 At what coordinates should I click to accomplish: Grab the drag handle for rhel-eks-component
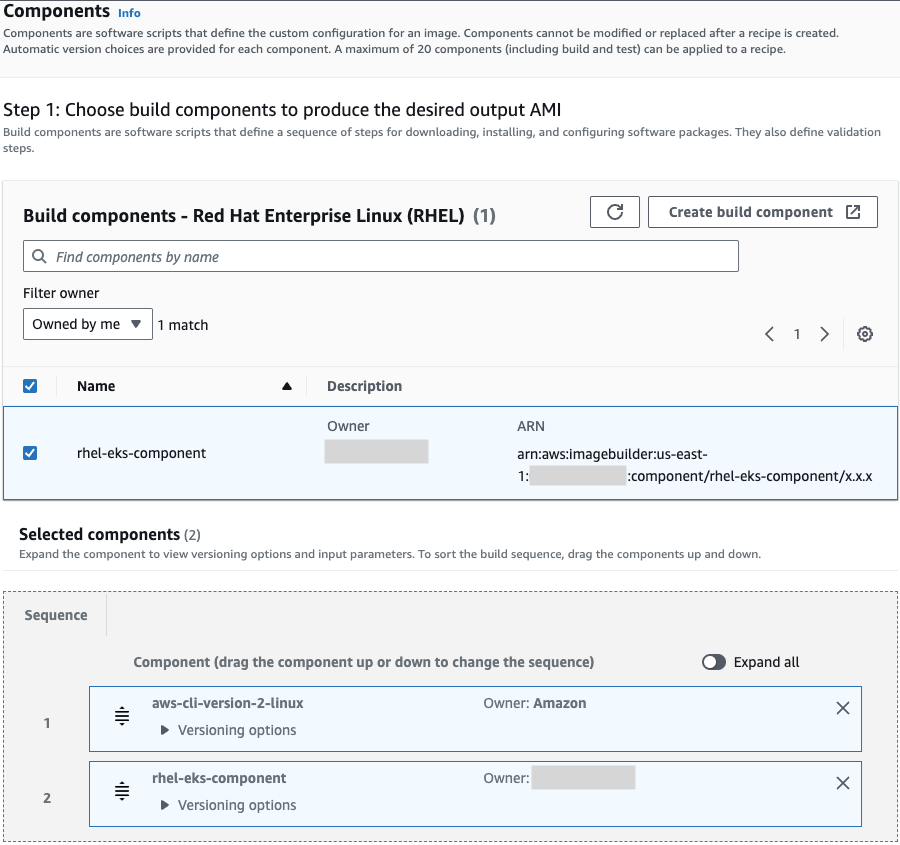[x=122, y=791]
